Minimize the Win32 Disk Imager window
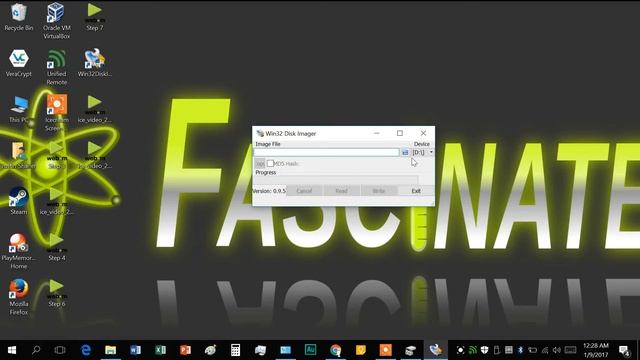Viewport: 640px width, 360px height. [x=377, y=133]
